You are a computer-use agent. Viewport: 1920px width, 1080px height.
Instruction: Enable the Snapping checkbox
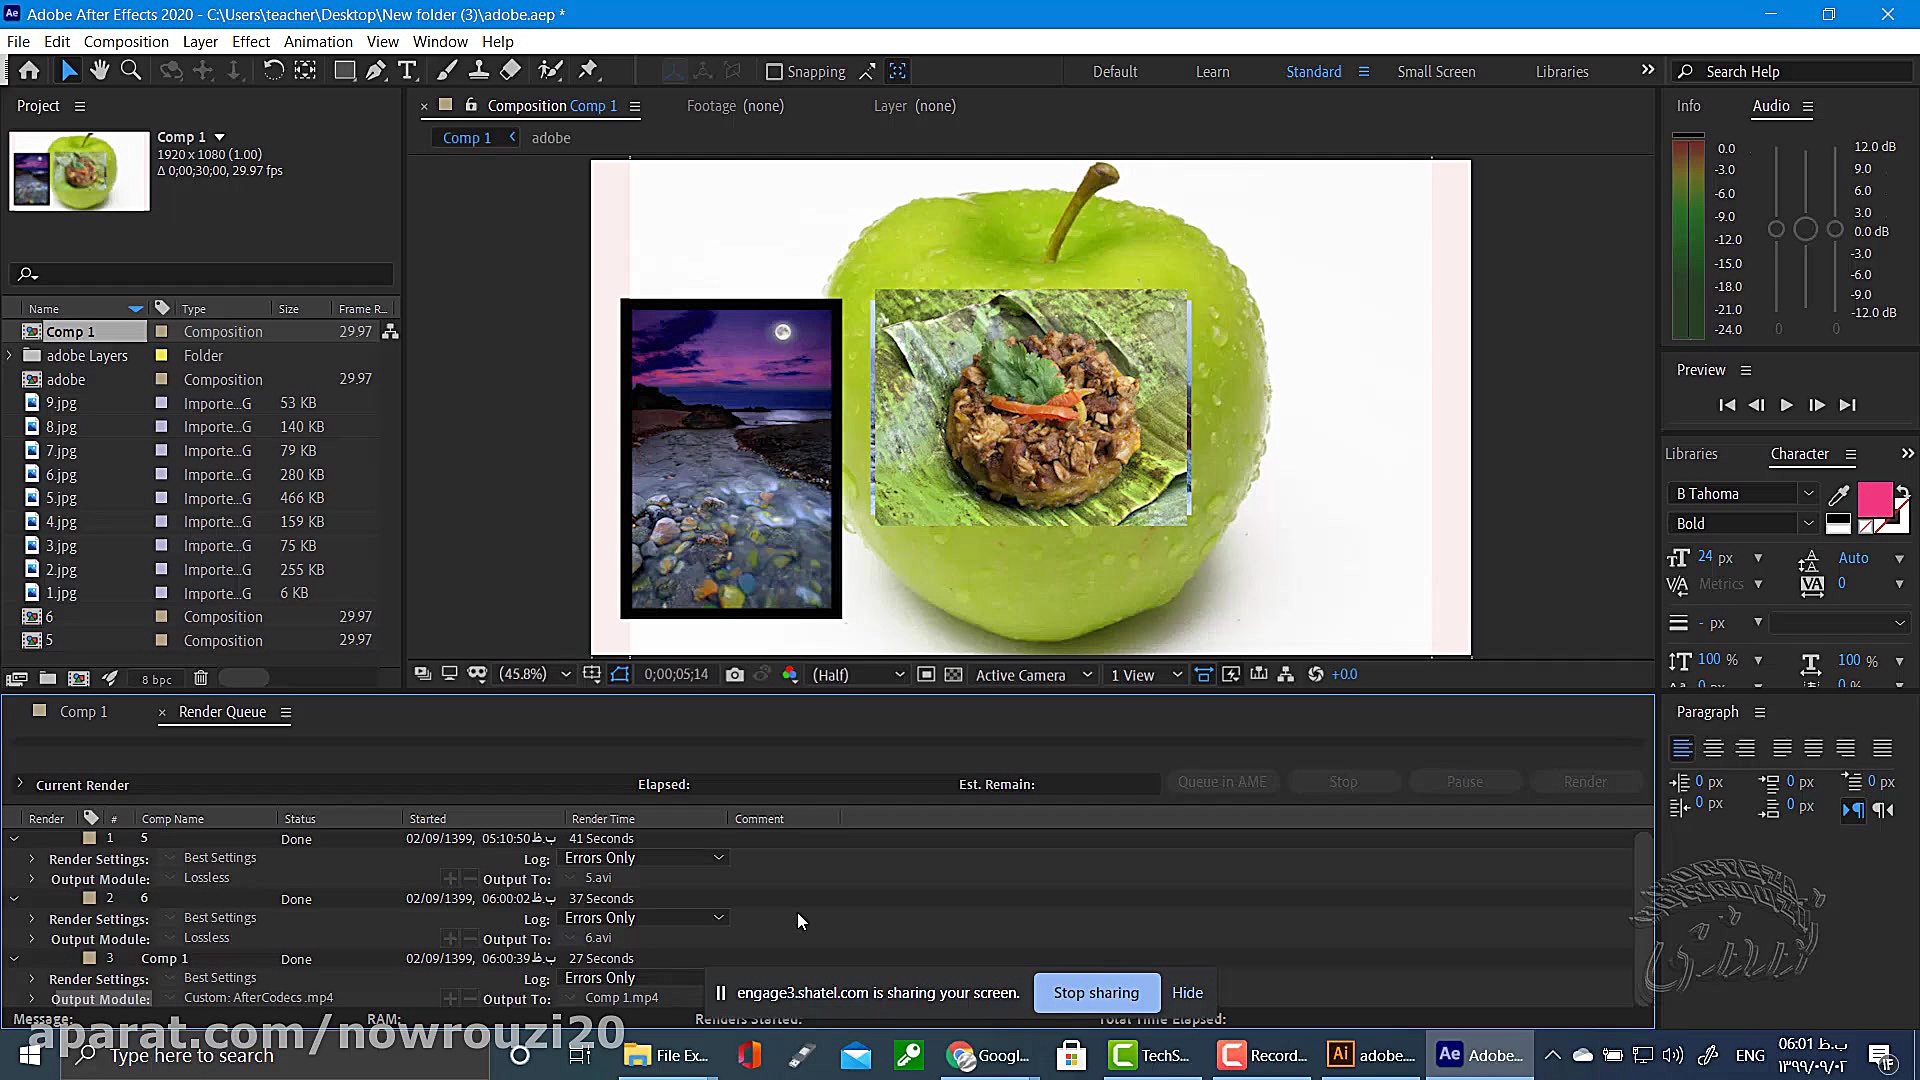tap(774, 72)
